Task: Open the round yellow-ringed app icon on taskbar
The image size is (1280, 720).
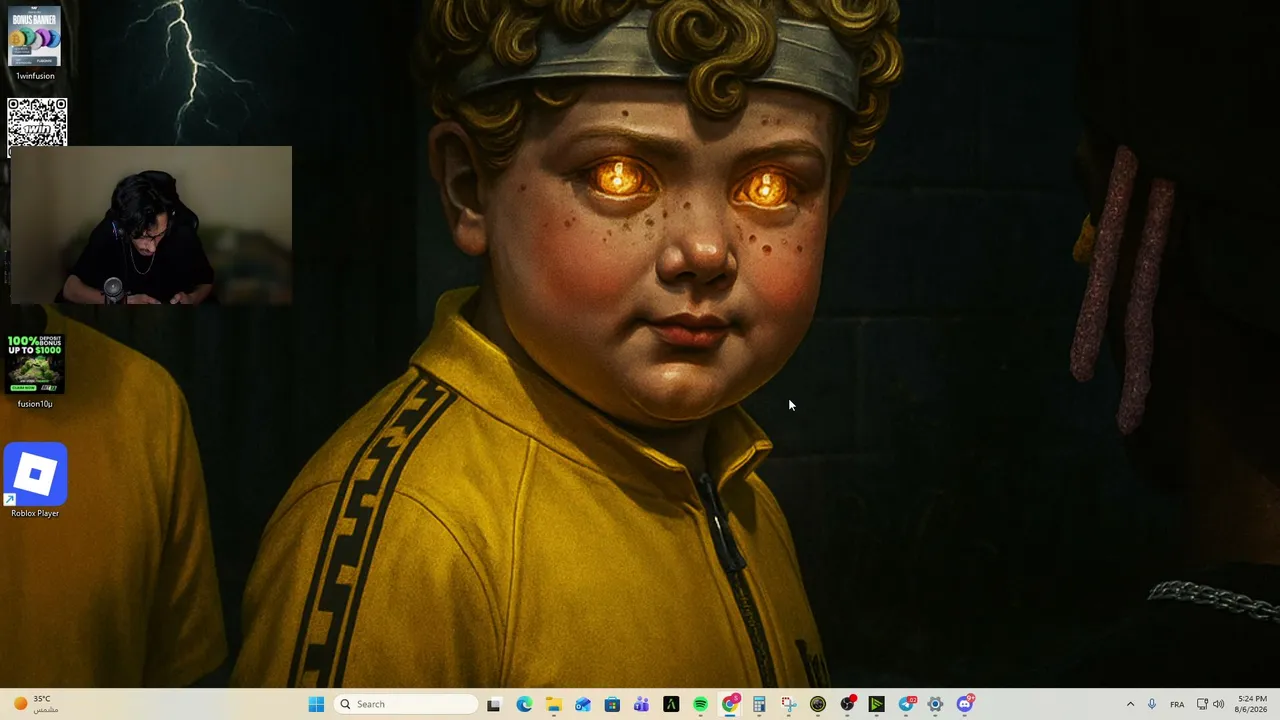Action: coord(818,704)
